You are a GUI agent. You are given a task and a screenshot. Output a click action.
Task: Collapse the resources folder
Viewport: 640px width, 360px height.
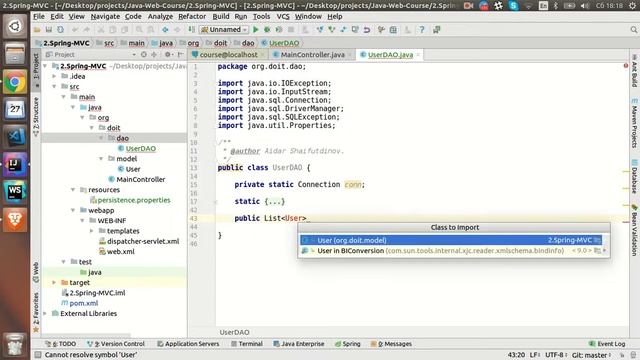pos(73,190)
